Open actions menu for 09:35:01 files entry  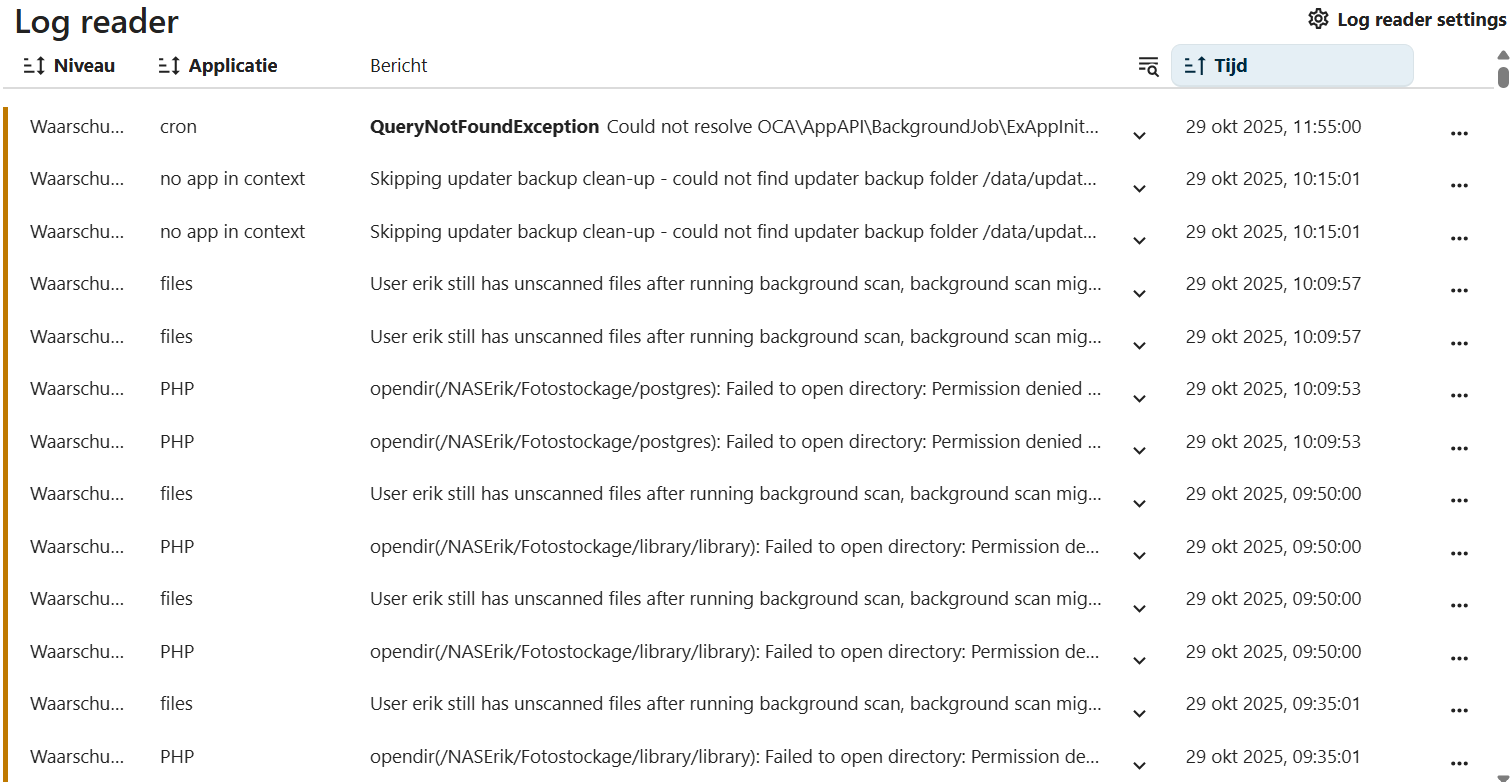click(x=1459, y=711)
